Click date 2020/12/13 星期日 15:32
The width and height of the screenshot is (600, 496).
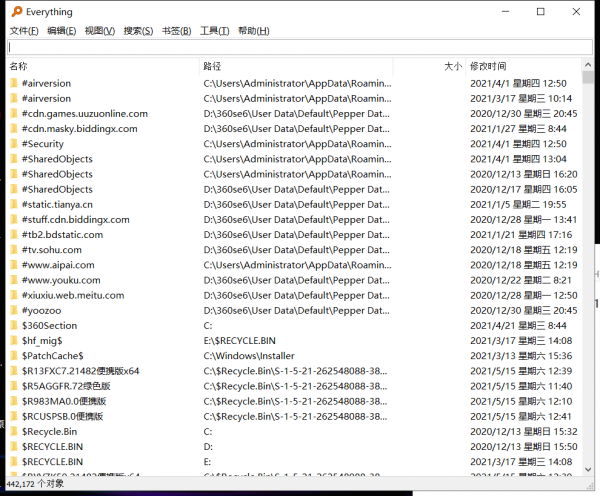click(x=523, y=432)
